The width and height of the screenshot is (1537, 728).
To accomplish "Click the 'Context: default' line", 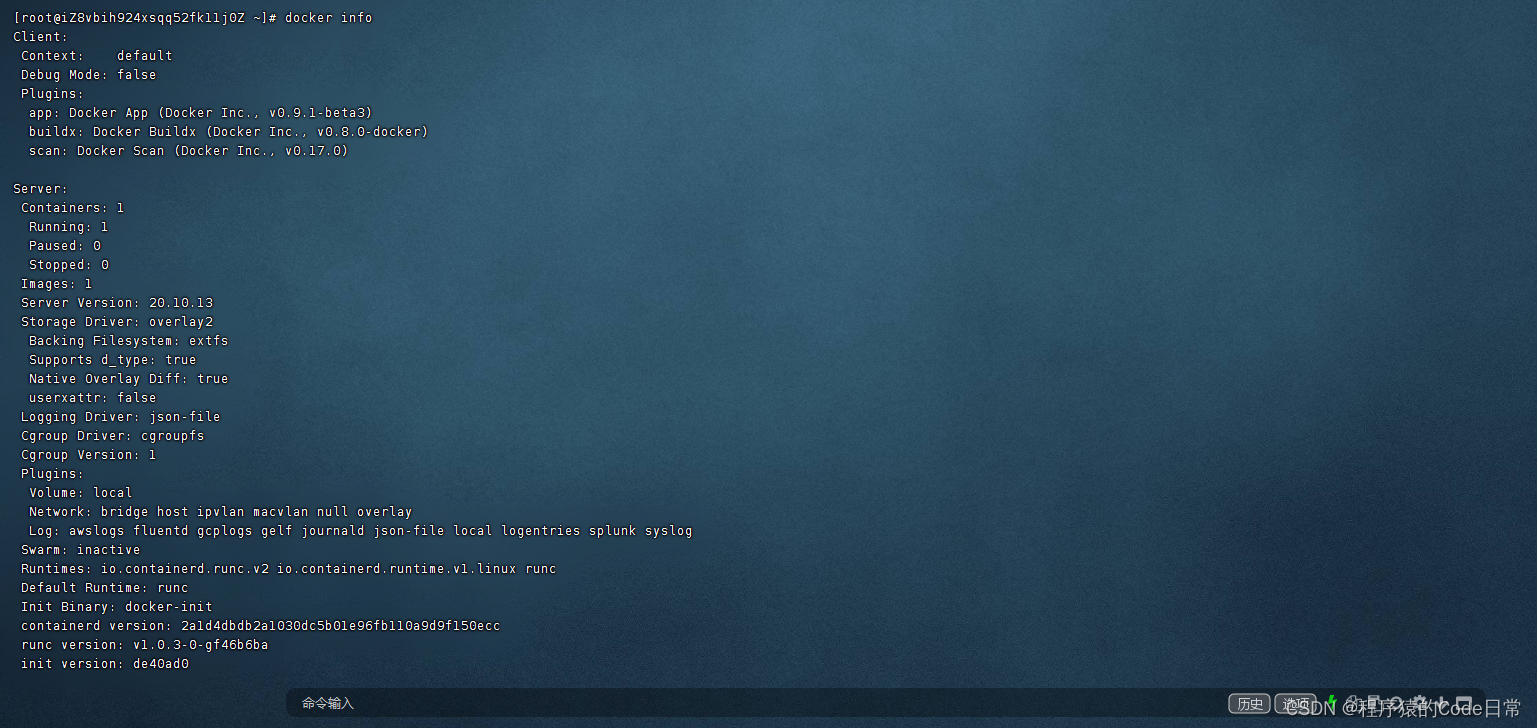I will coord(97,56).
